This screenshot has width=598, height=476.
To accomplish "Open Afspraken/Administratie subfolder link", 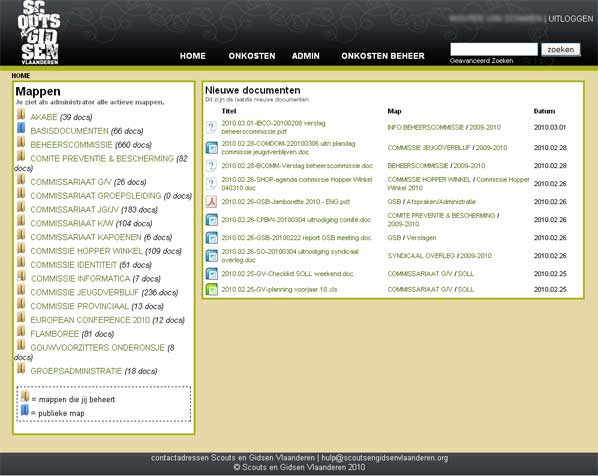I will 441,202.
